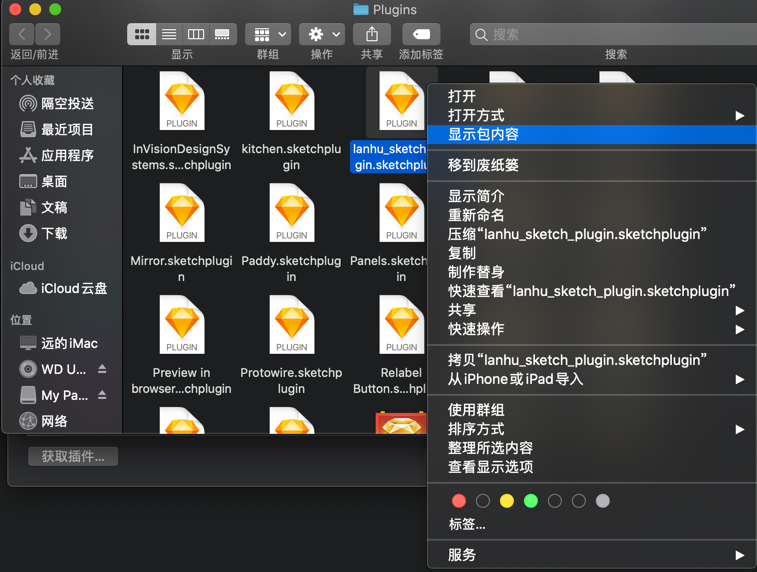Choose Quick Look (快速查看) lanhu_sketch_plugin
757x572 pixels.
coord(592,291)
